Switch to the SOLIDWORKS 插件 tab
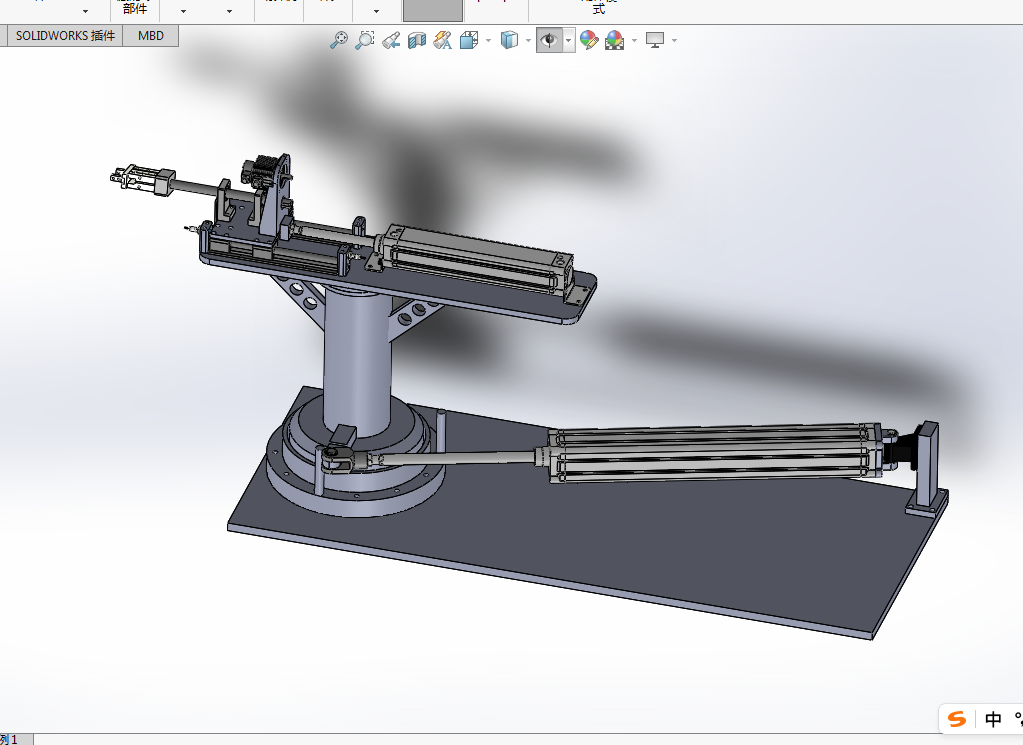The image size is (1023, 745). [65, 36]
